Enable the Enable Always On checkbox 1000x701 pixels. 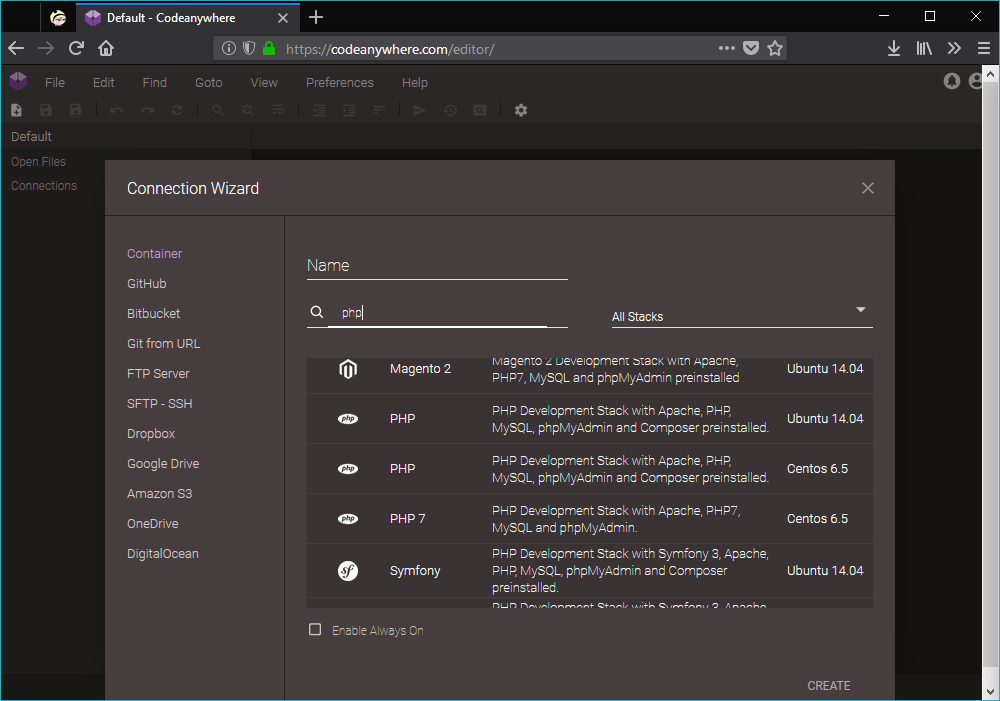[315, 629]
